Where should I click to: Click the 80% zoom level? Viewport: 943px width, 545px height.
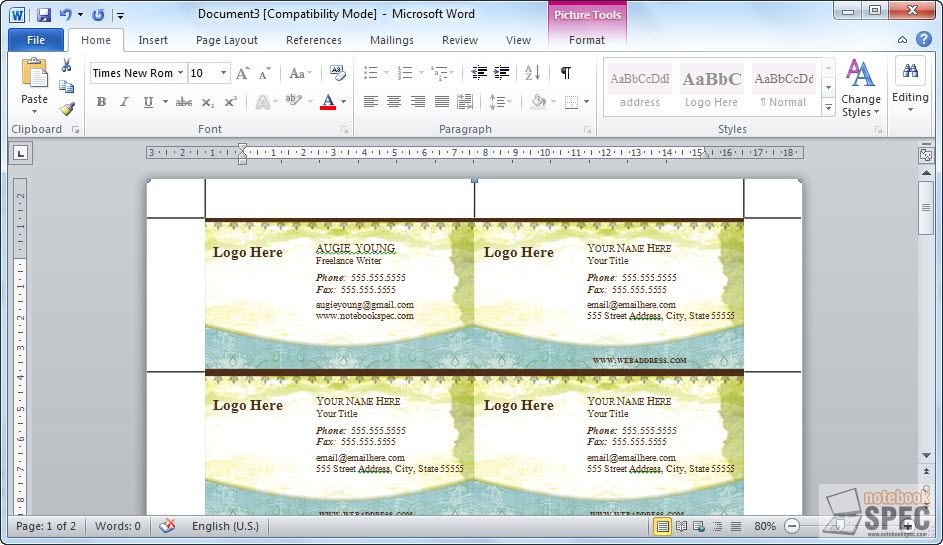[x=764, y=526]
